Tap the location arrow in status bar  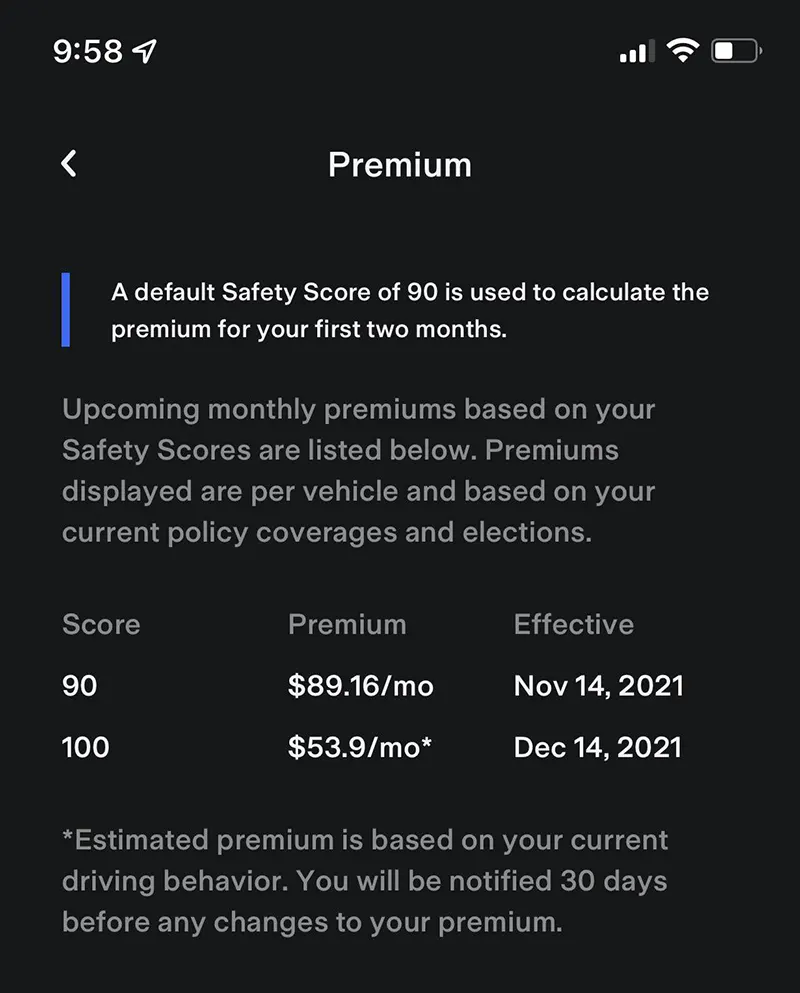coord(146,51)
